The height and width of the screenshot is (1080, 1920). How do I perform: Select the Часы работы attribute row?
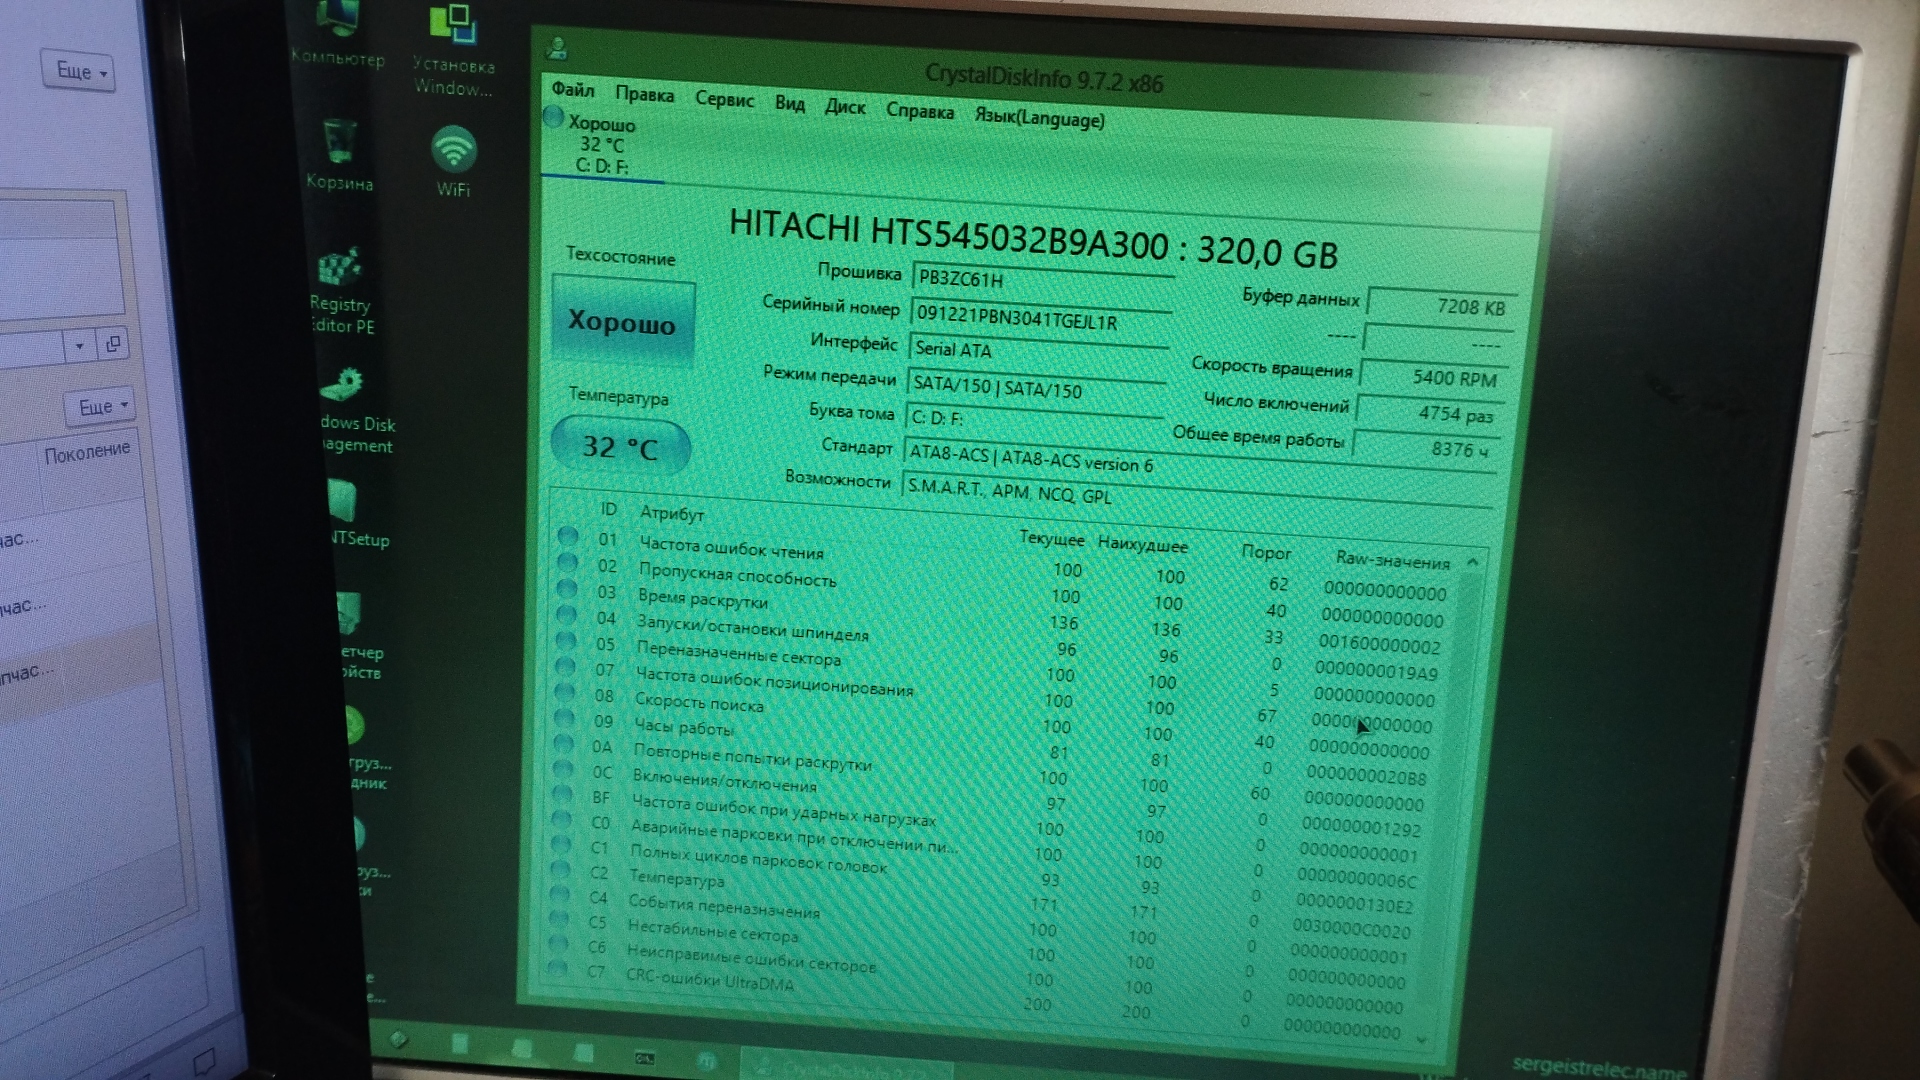[x=684, y=728]
